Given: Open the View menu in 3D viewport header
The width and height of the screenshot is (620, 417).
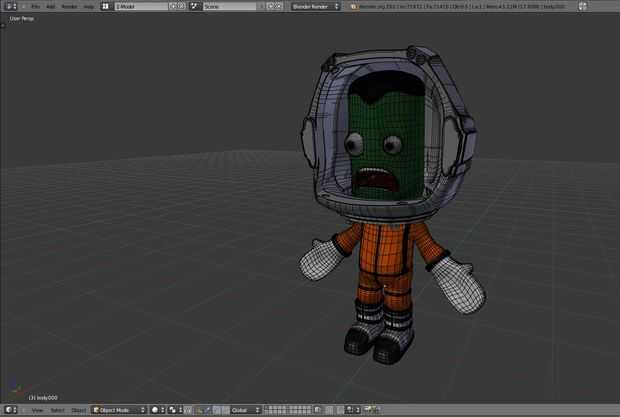Looking at the screenshot, I should click(37, 410).
